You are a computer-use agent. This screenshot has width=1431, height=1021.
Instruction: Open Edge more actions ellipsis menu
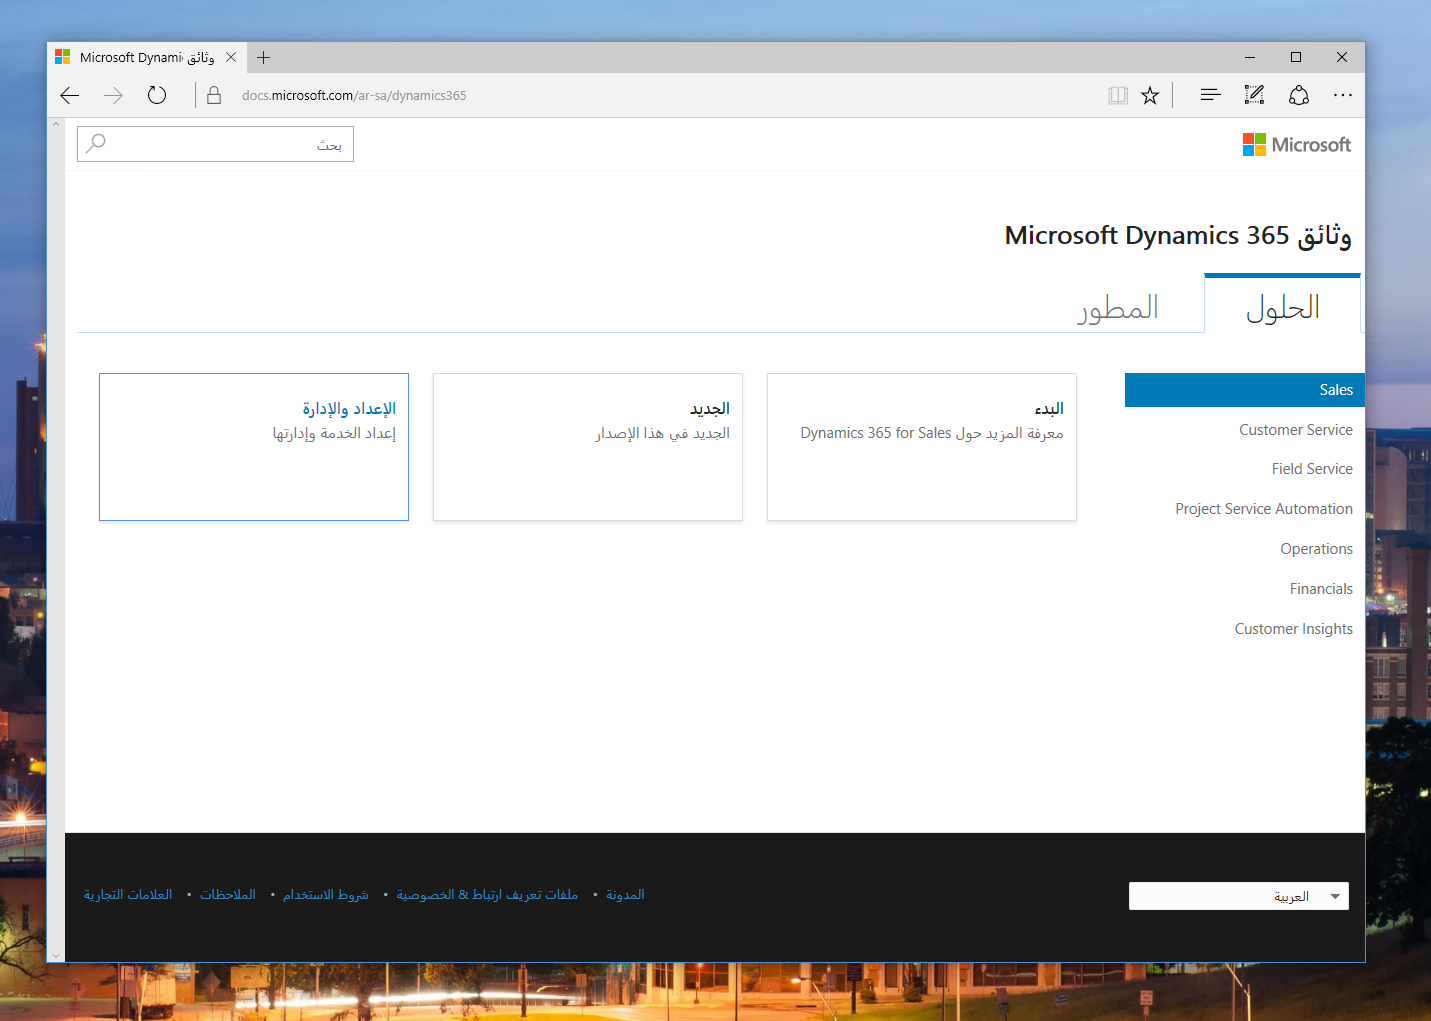tap(1343, 95)
